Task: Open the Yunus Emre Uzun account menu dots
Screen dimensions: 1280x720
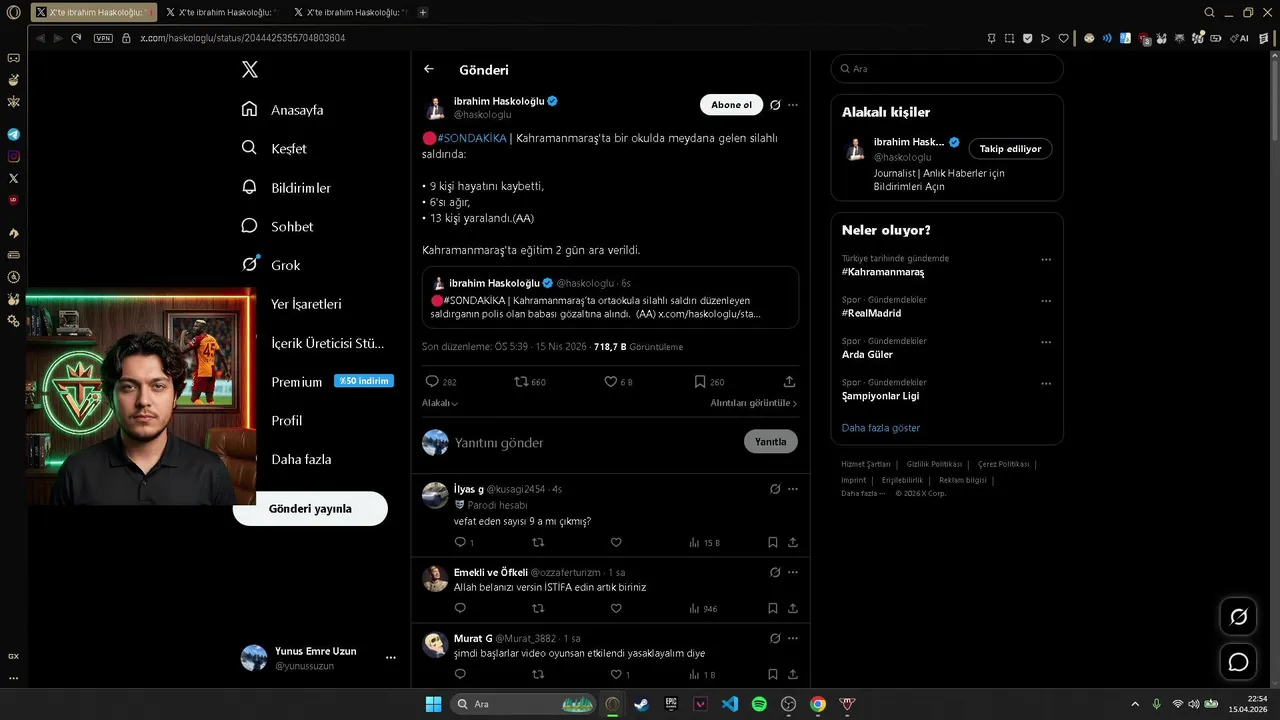Action: (391, 658)
